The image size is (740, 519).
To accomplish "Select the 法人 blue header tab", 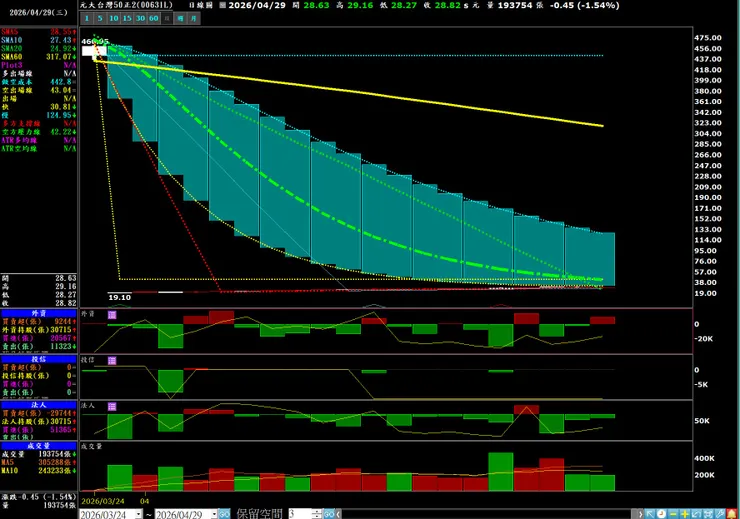I will [x=38, y=404].
